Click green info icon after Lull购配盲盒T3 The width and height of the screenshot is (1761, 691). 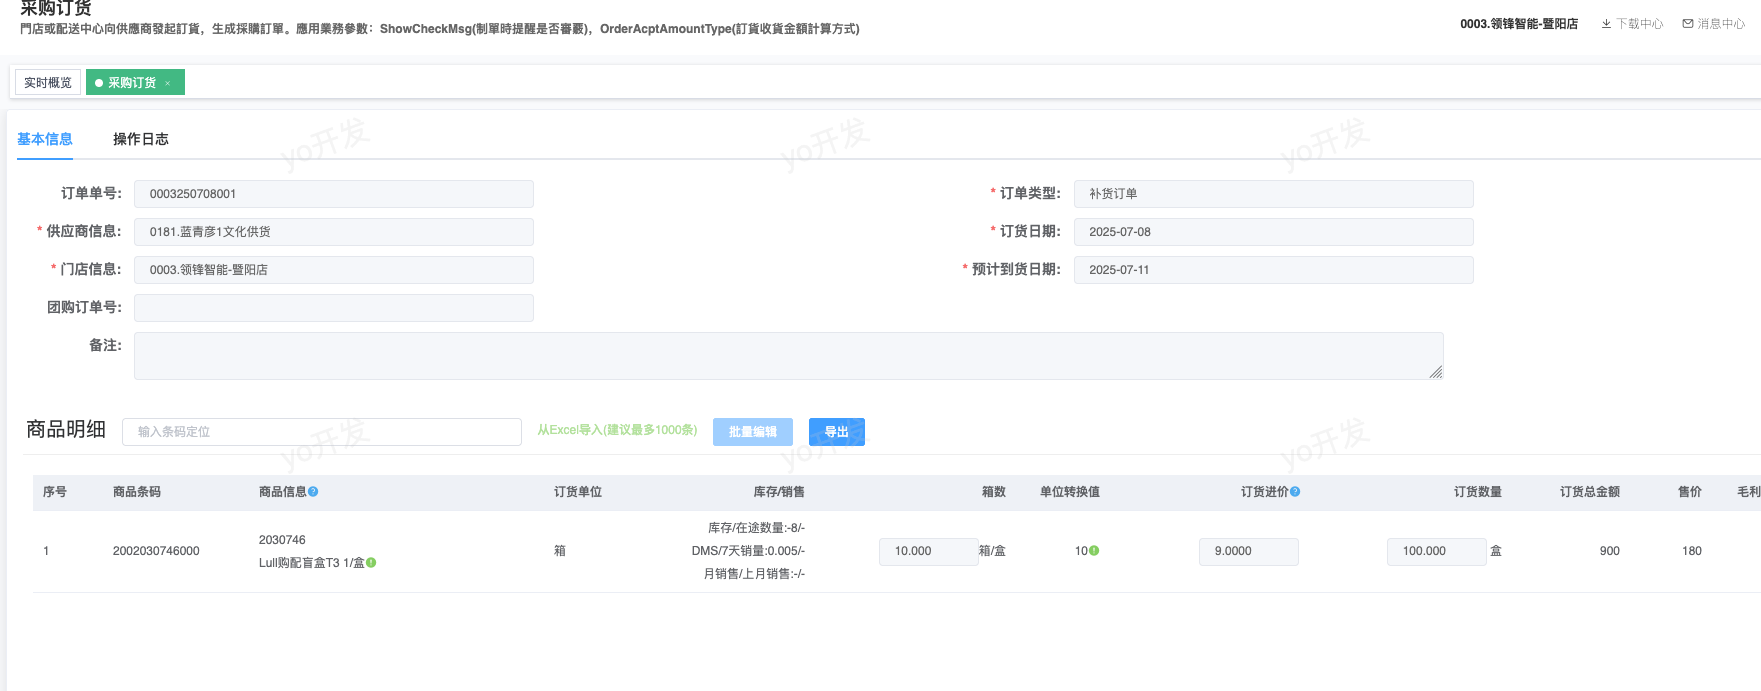click(x=371, y=563)
